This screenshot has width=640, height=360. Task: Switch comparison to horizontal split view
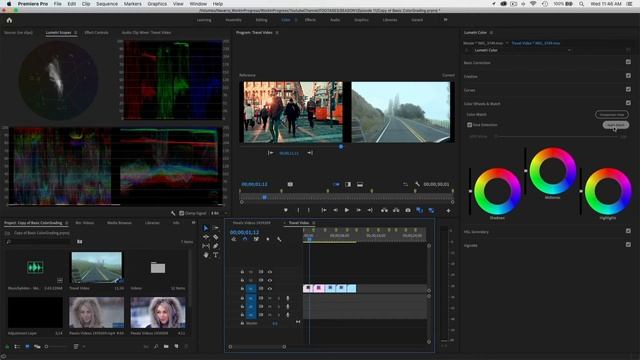pos(360,184)
